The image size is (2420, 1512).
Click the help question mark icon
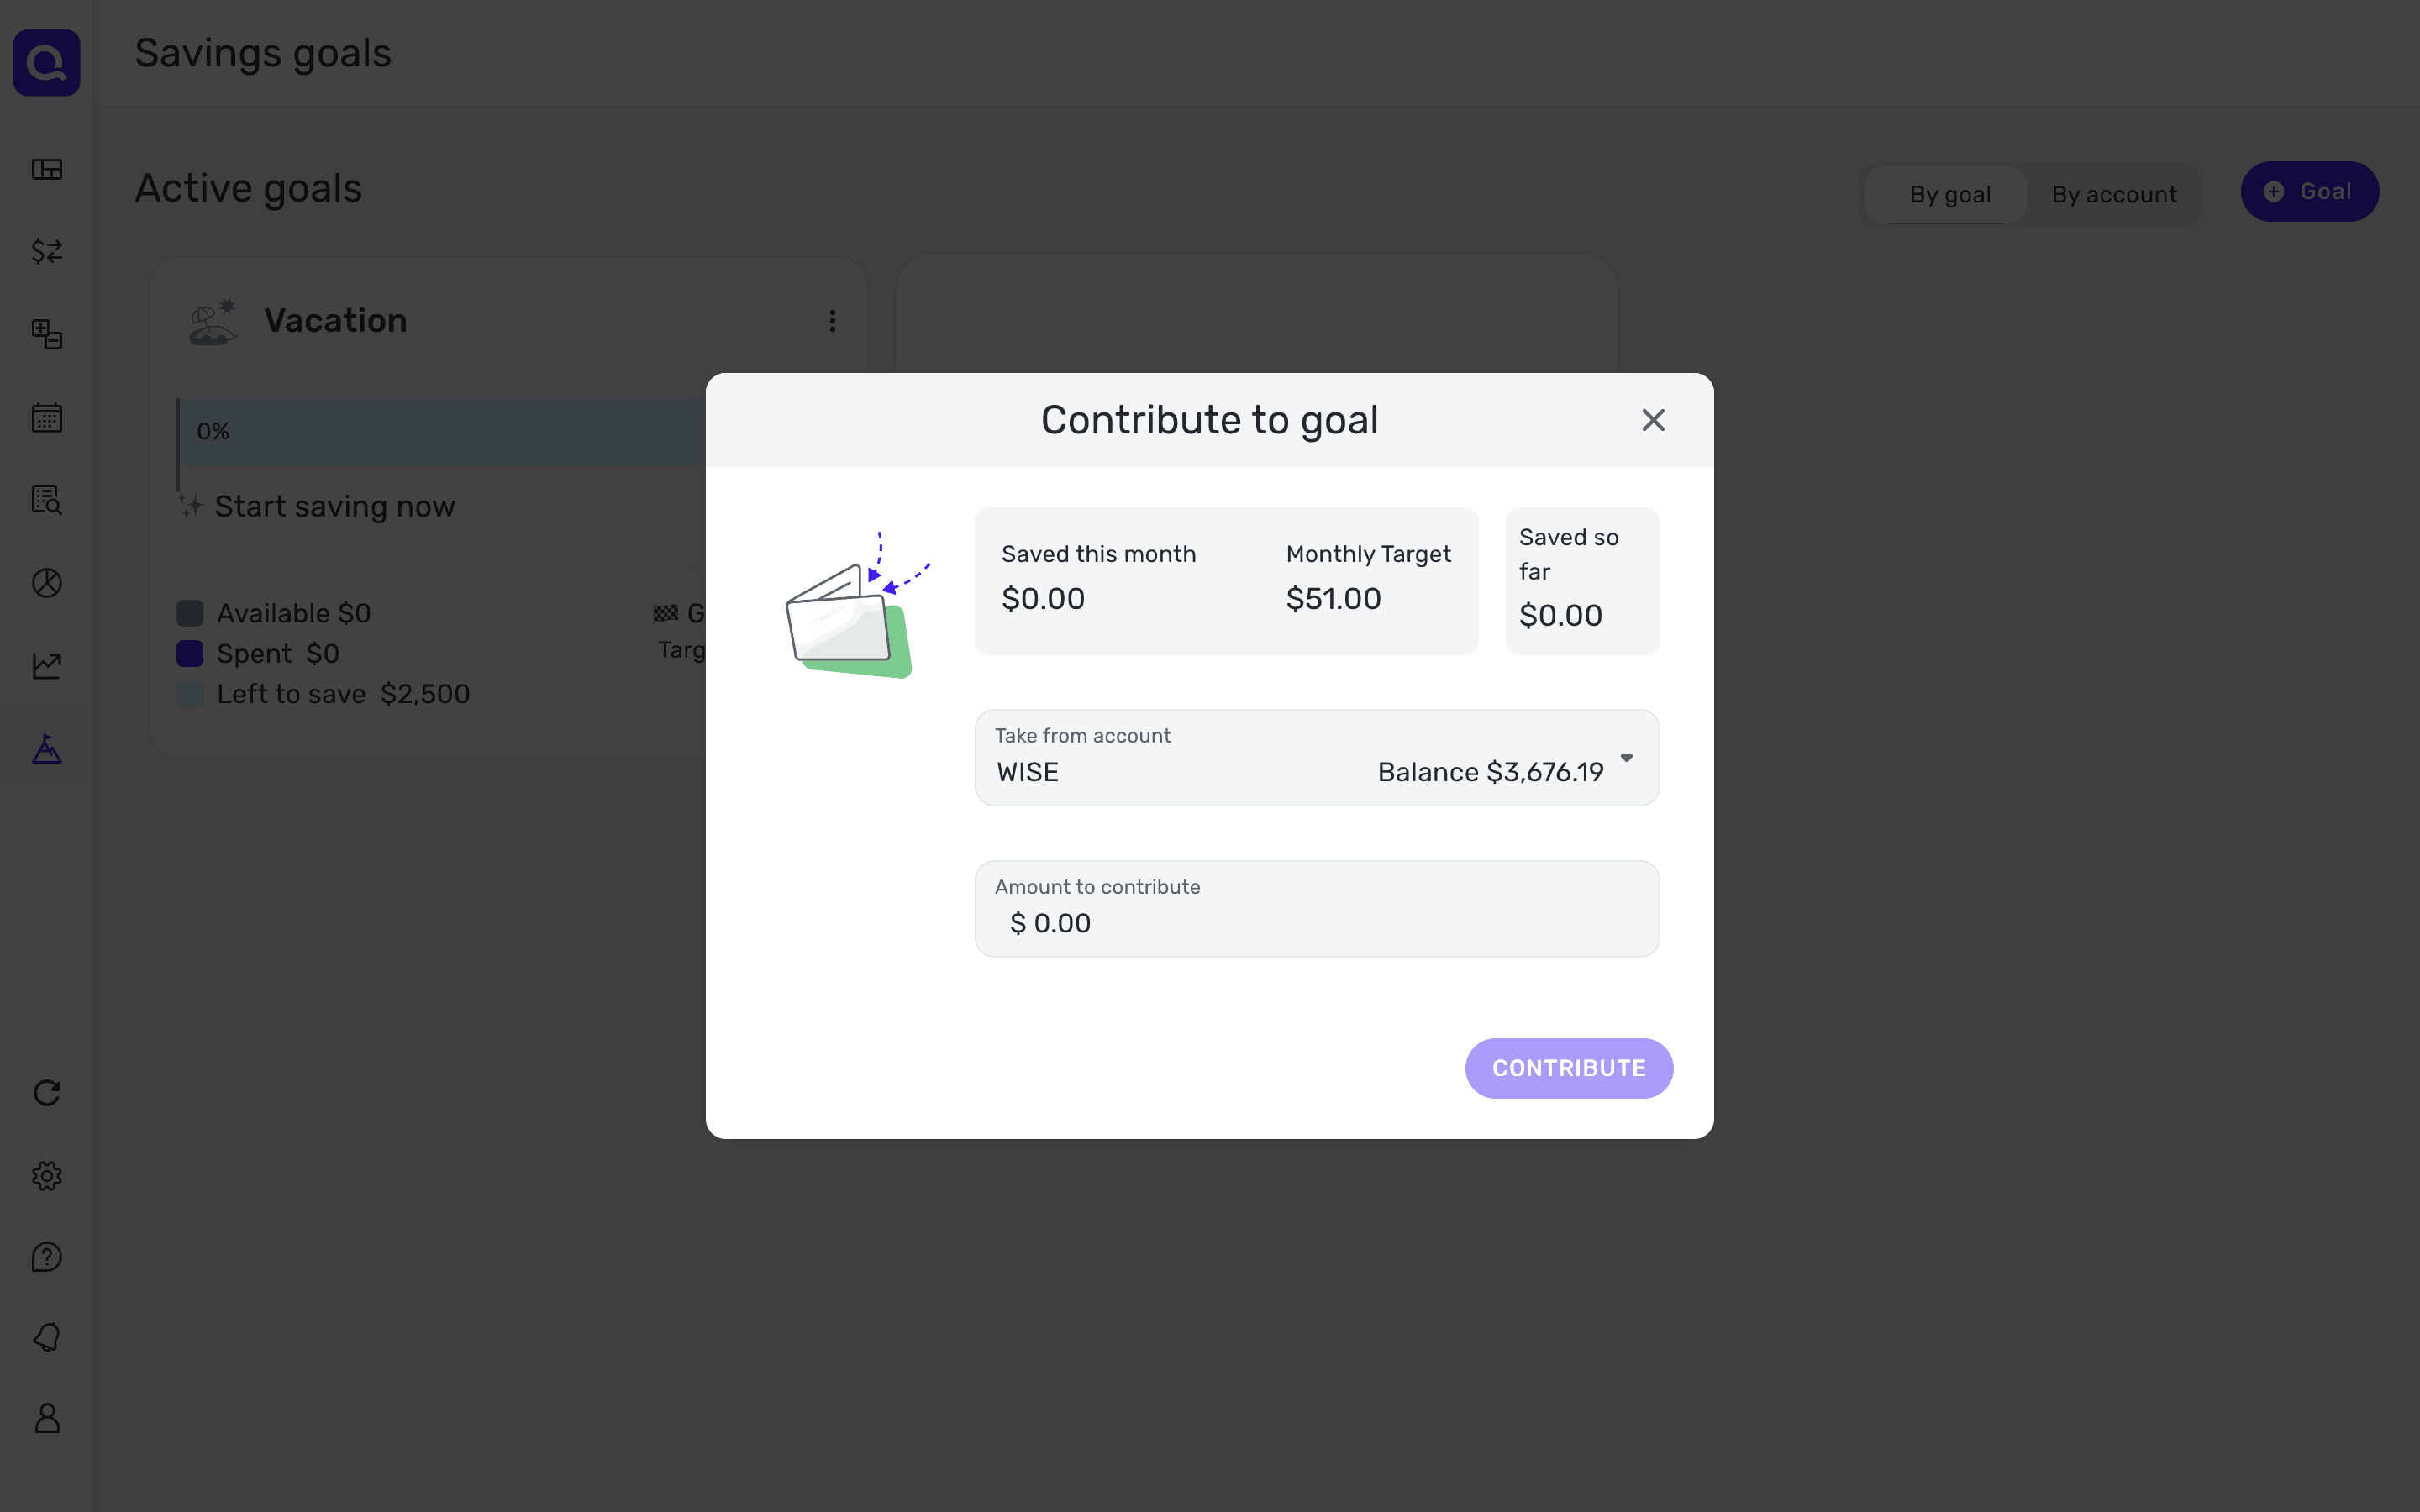coord(47,1257)
